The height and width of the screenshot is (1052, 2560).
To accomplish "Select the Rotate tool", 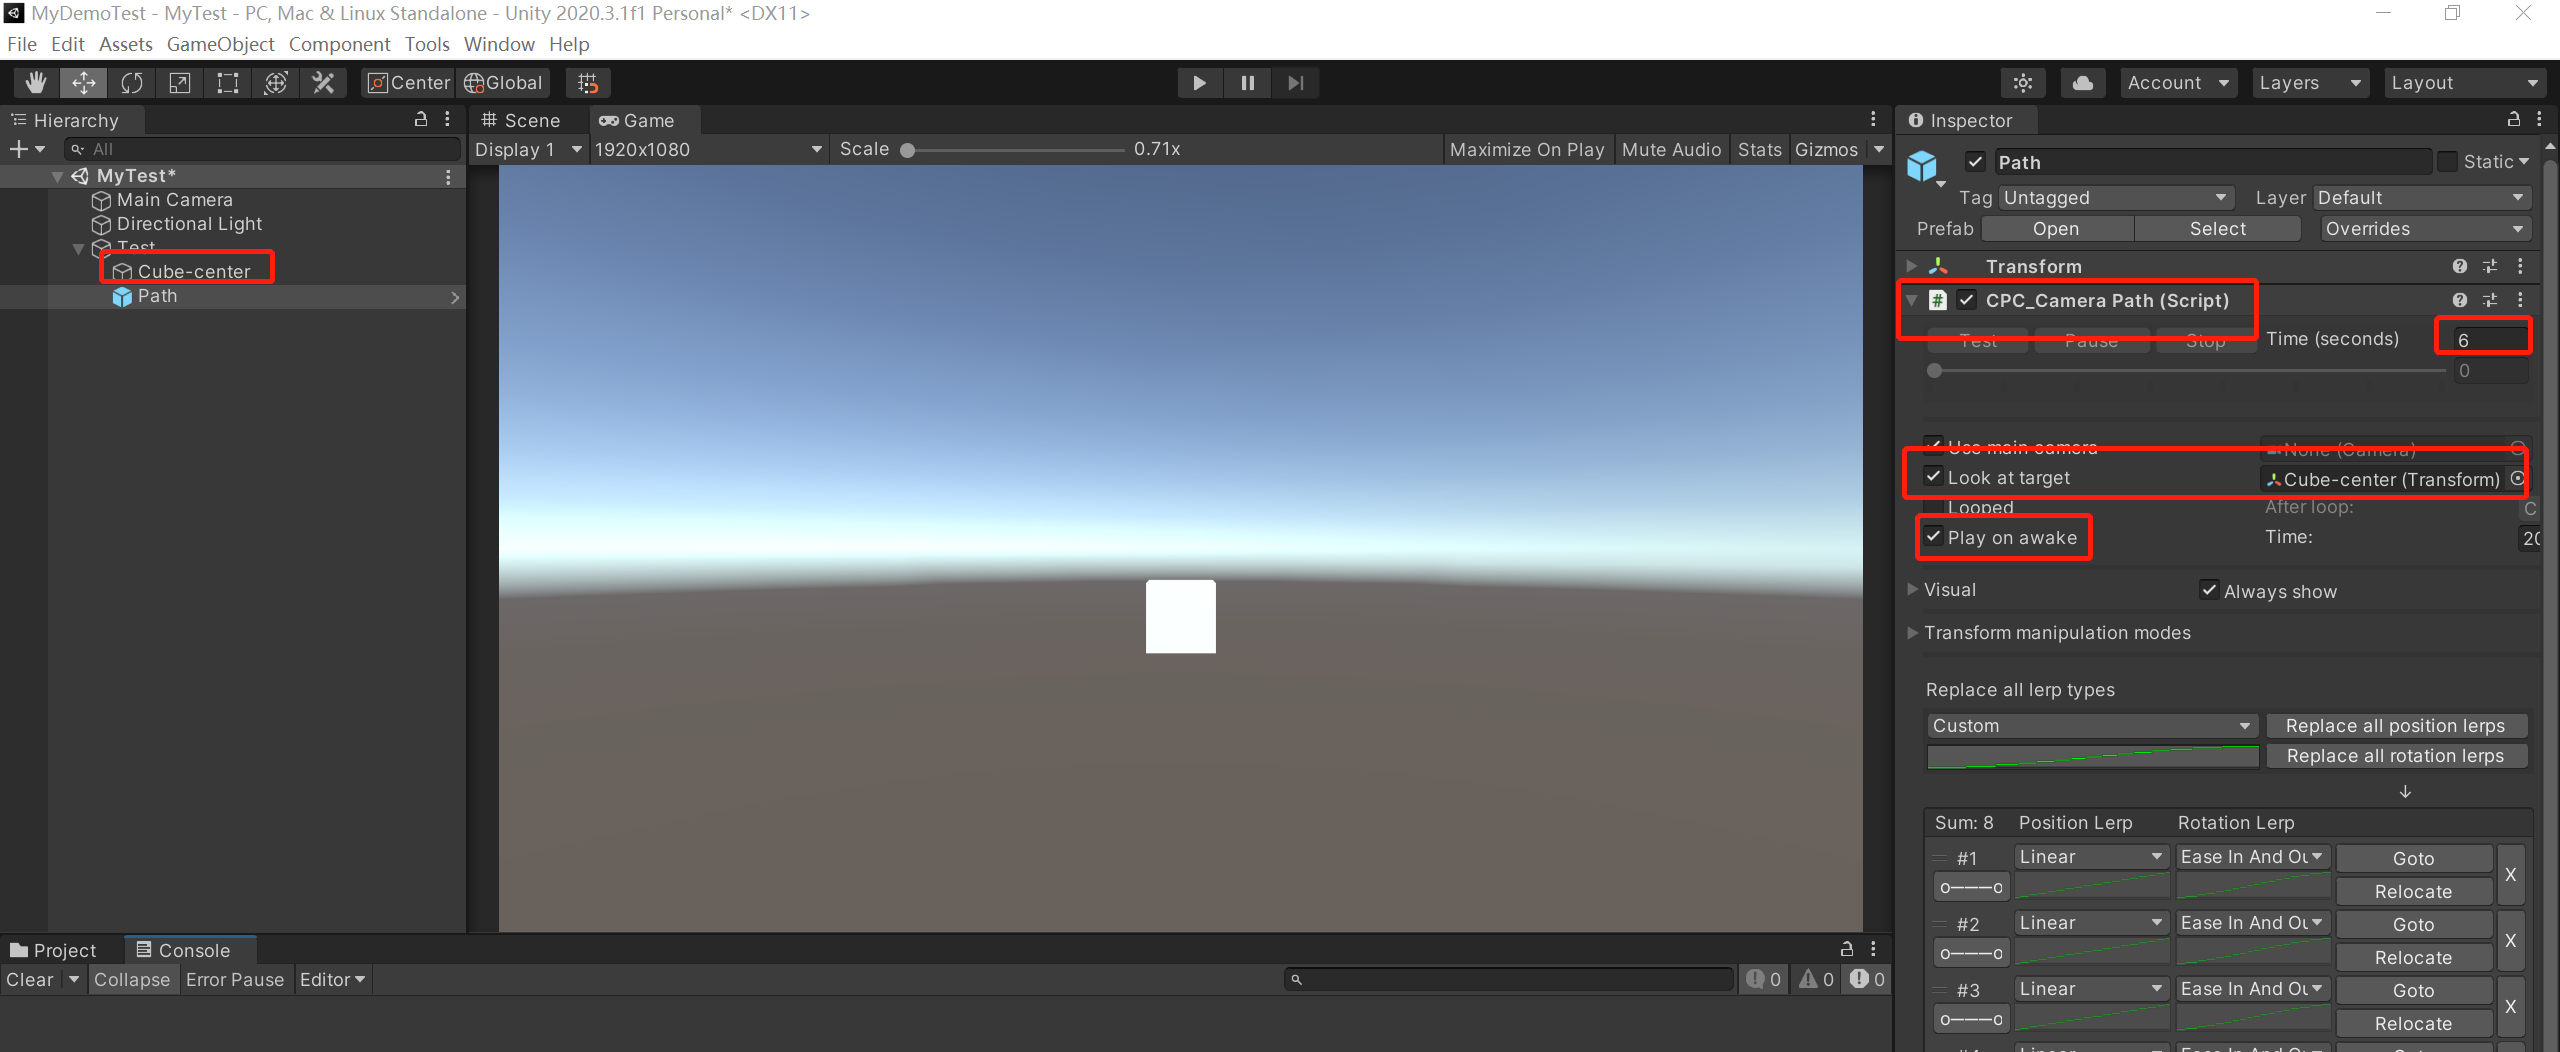I will tap(131, 82).
